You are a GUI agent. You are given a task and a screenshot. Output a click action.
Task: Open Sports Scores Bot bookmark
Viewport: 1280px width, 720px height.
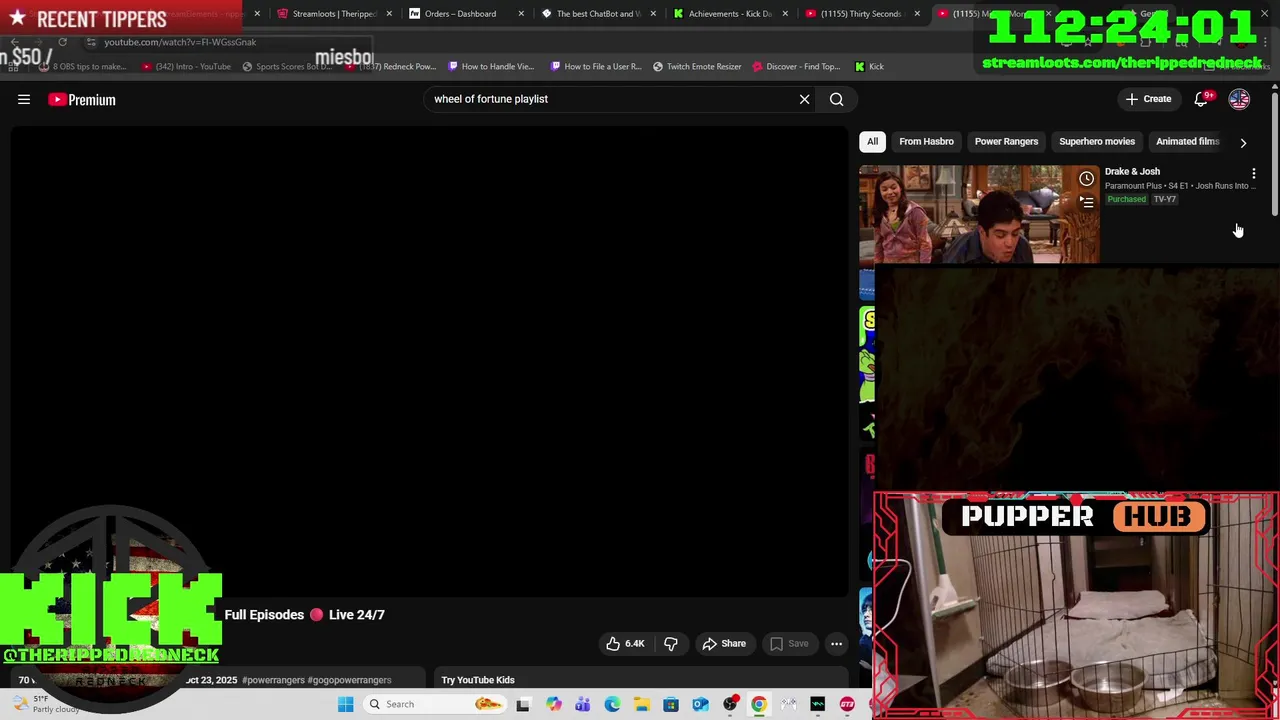coord(288,67)
